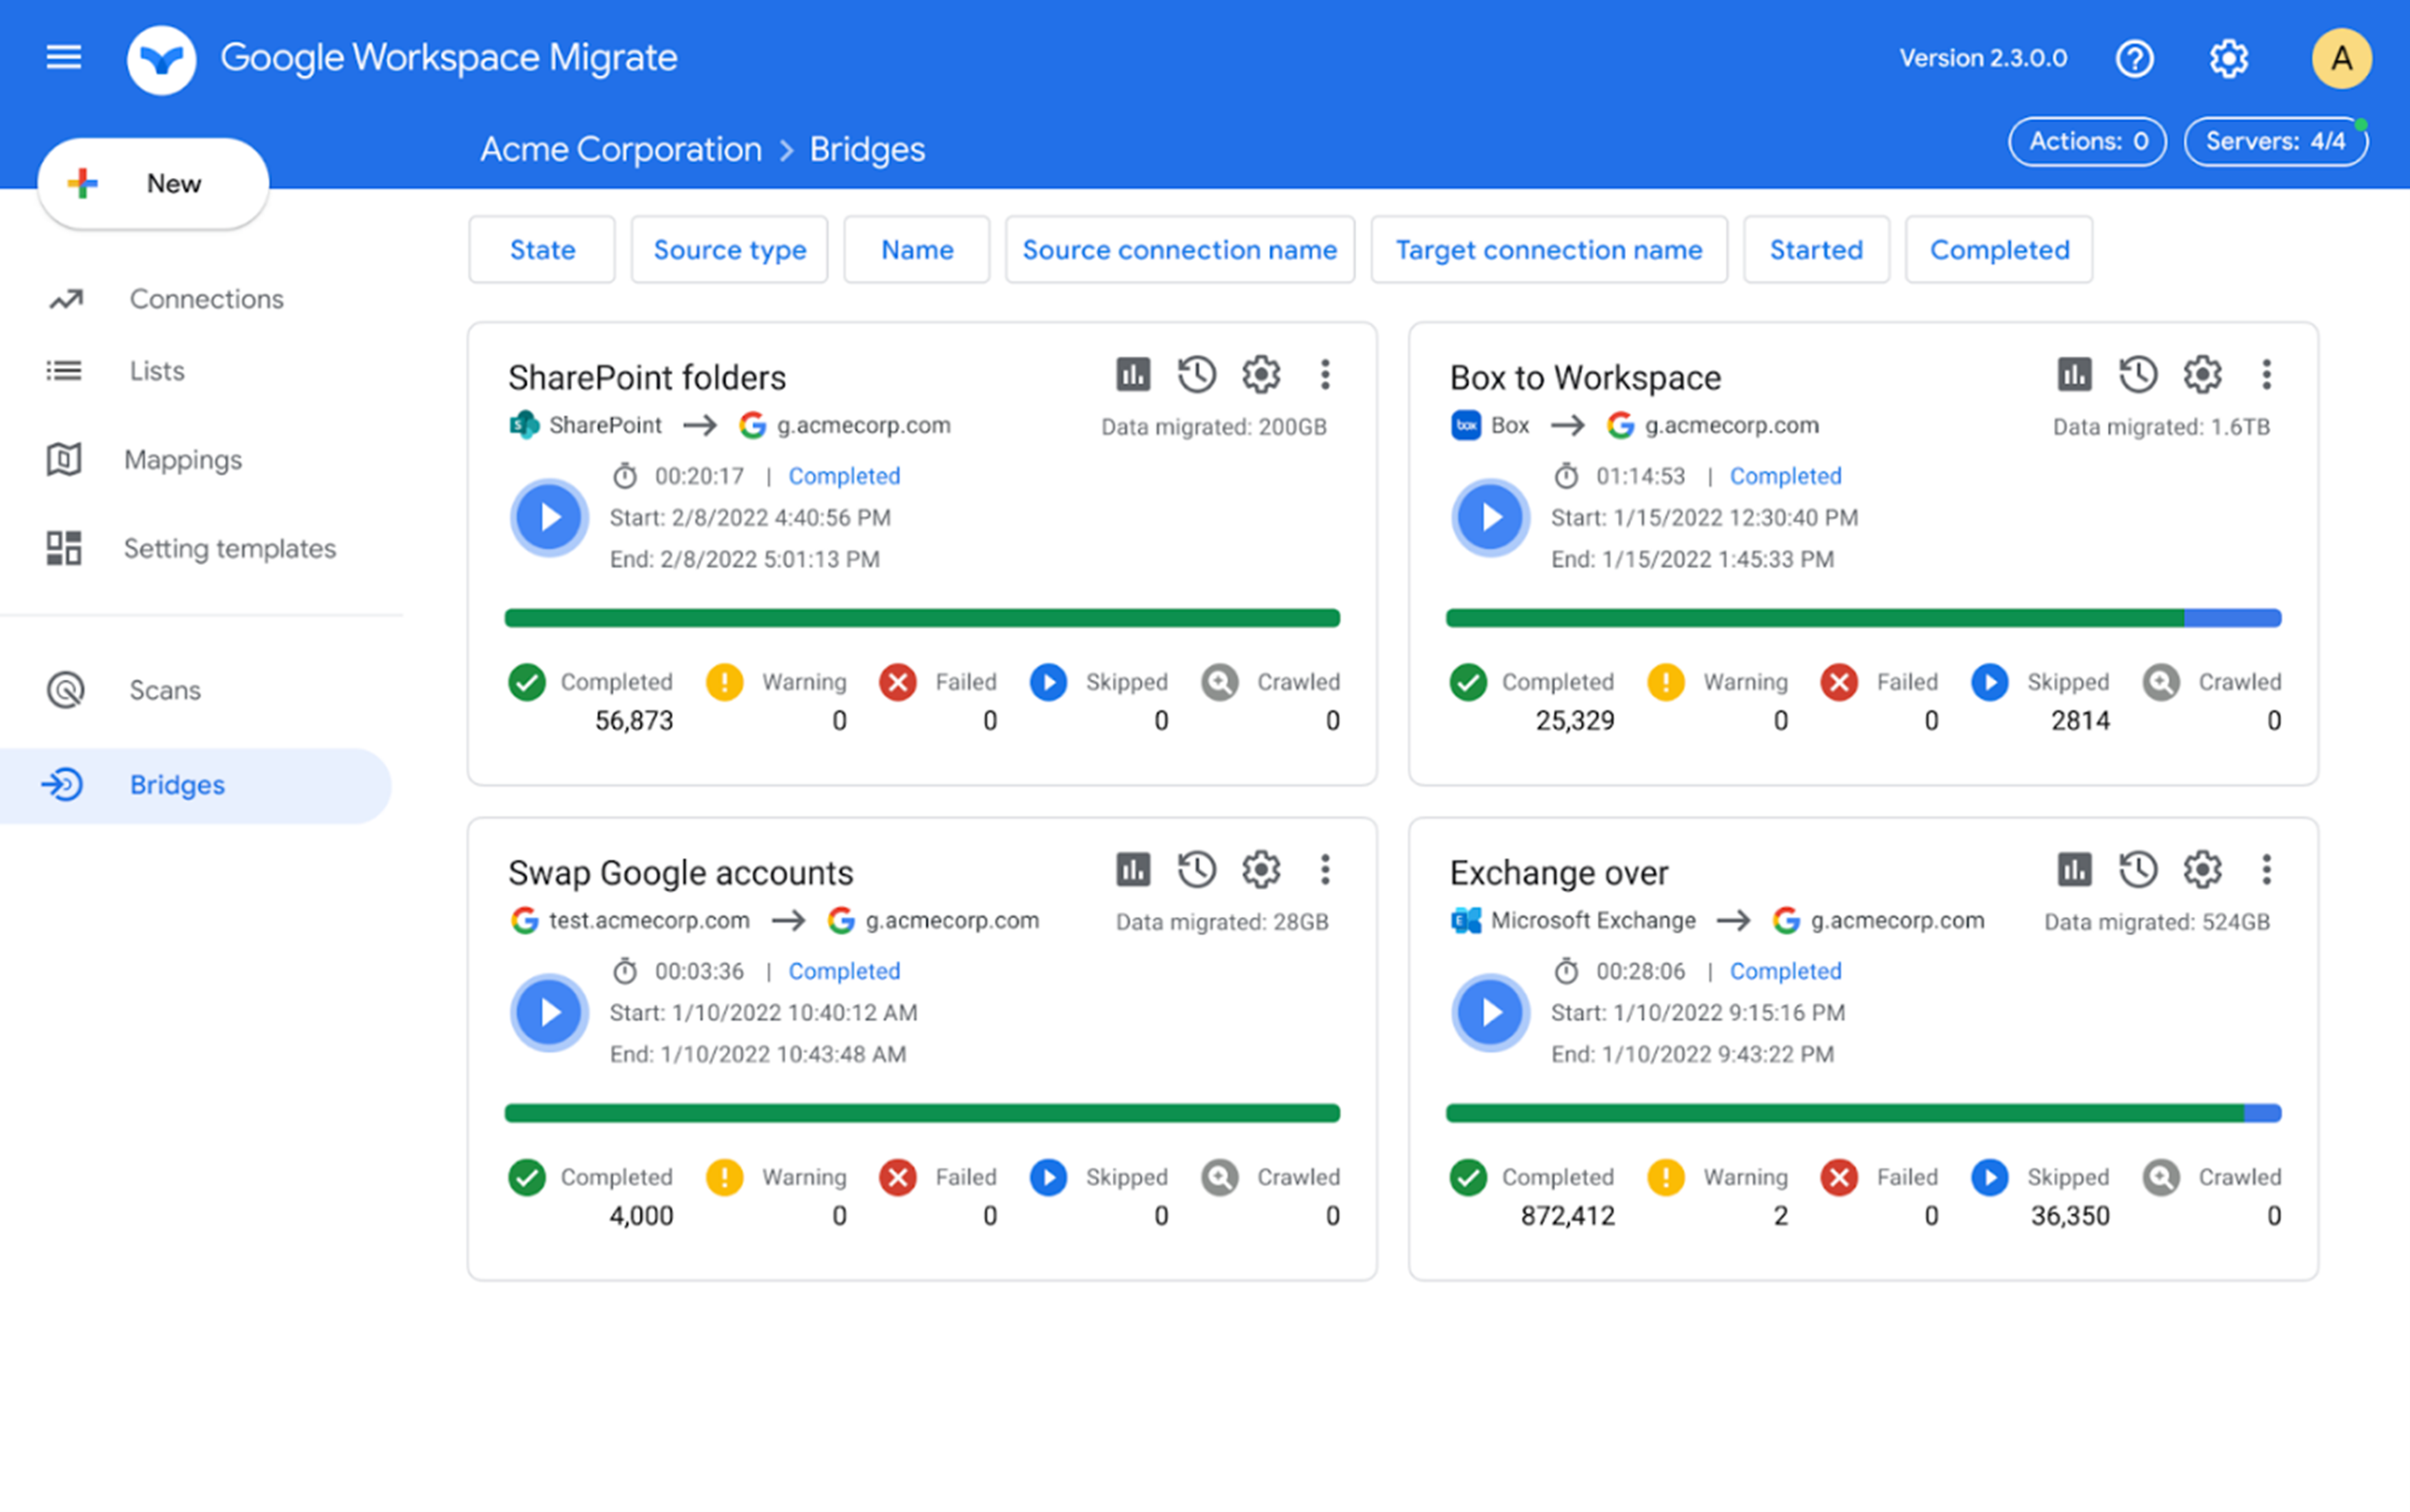
Task: Toggle the Started filter chip
Action: pyautogui.click(x=1816, y=249)
